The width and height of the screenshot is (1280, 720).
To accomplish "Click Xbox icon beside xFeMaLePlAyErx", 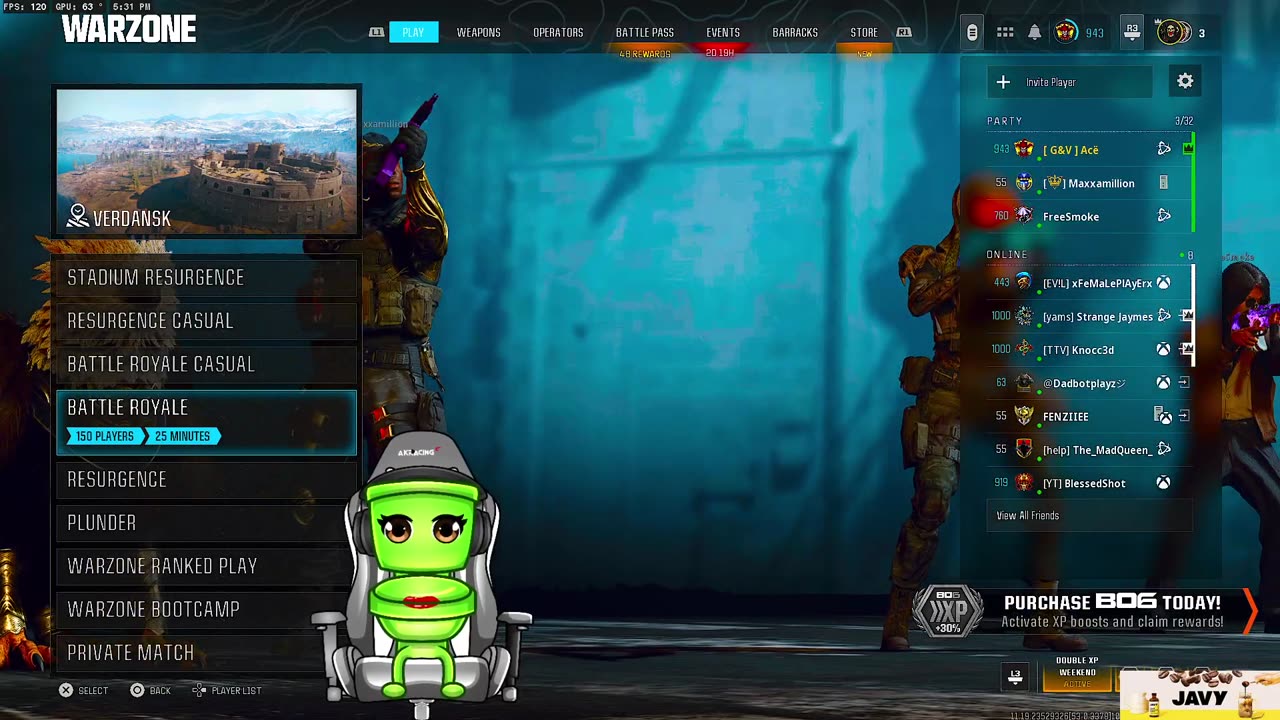I will point(1163,283).
